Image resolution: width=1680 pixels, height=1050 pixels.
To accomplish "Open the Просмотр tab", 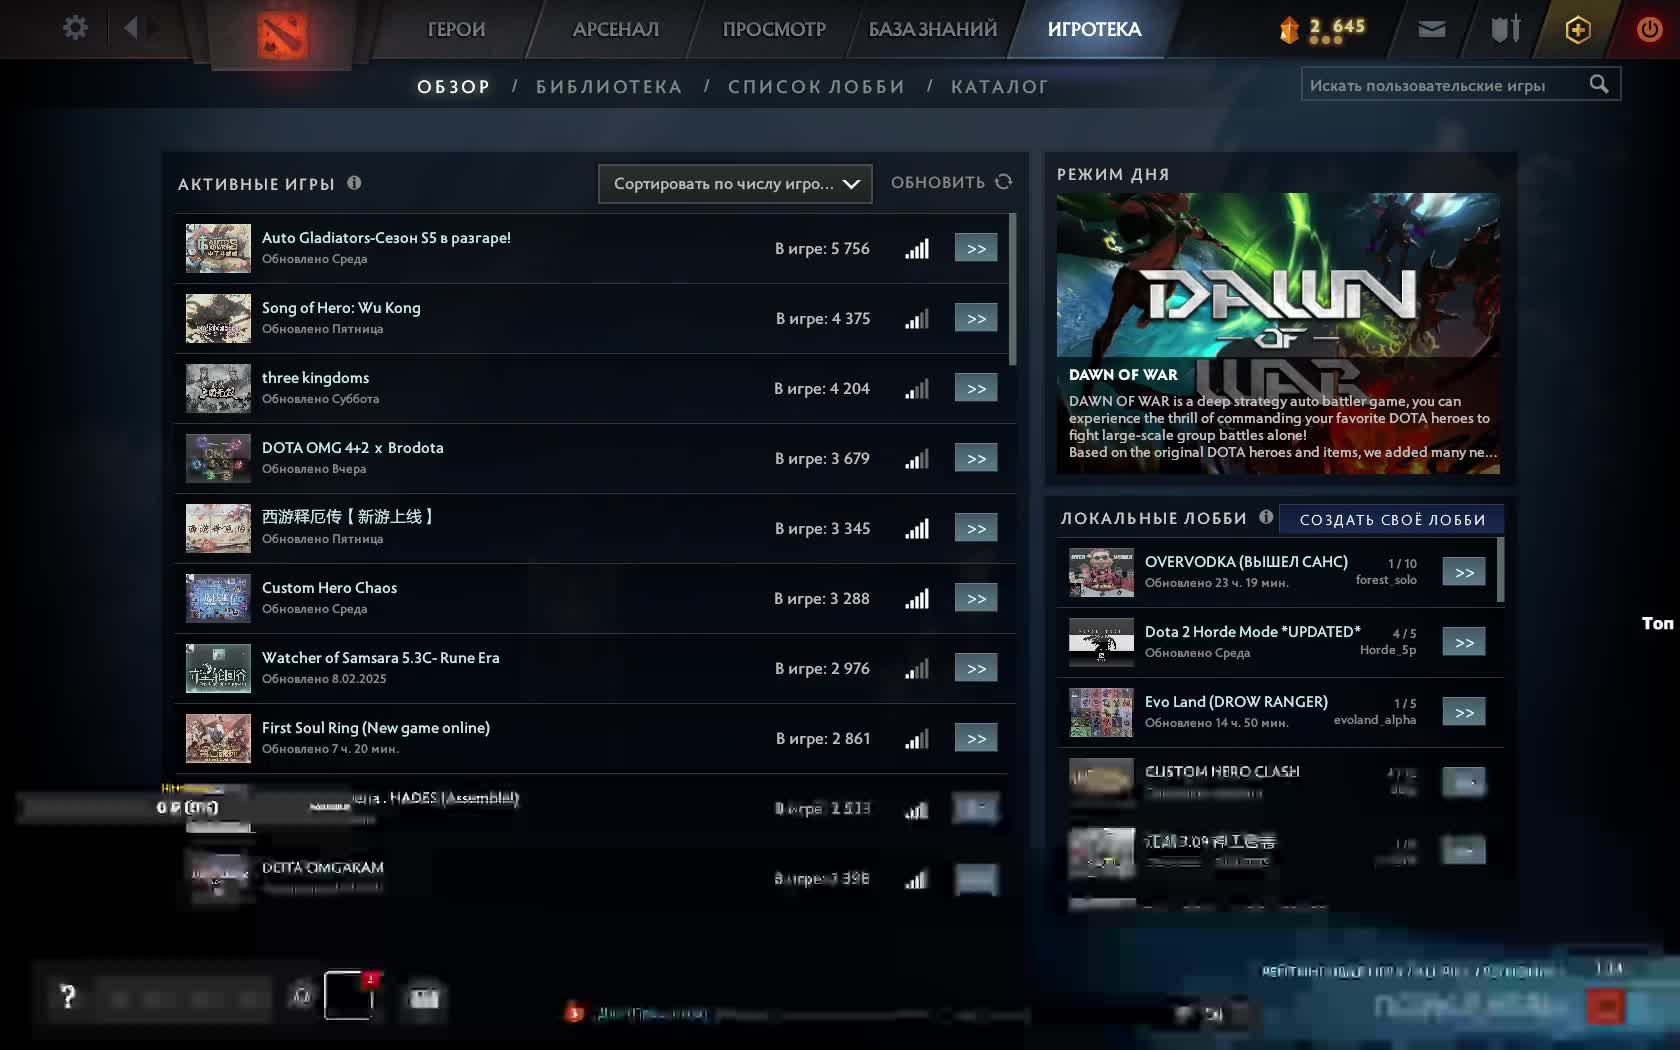I will 774,29.
